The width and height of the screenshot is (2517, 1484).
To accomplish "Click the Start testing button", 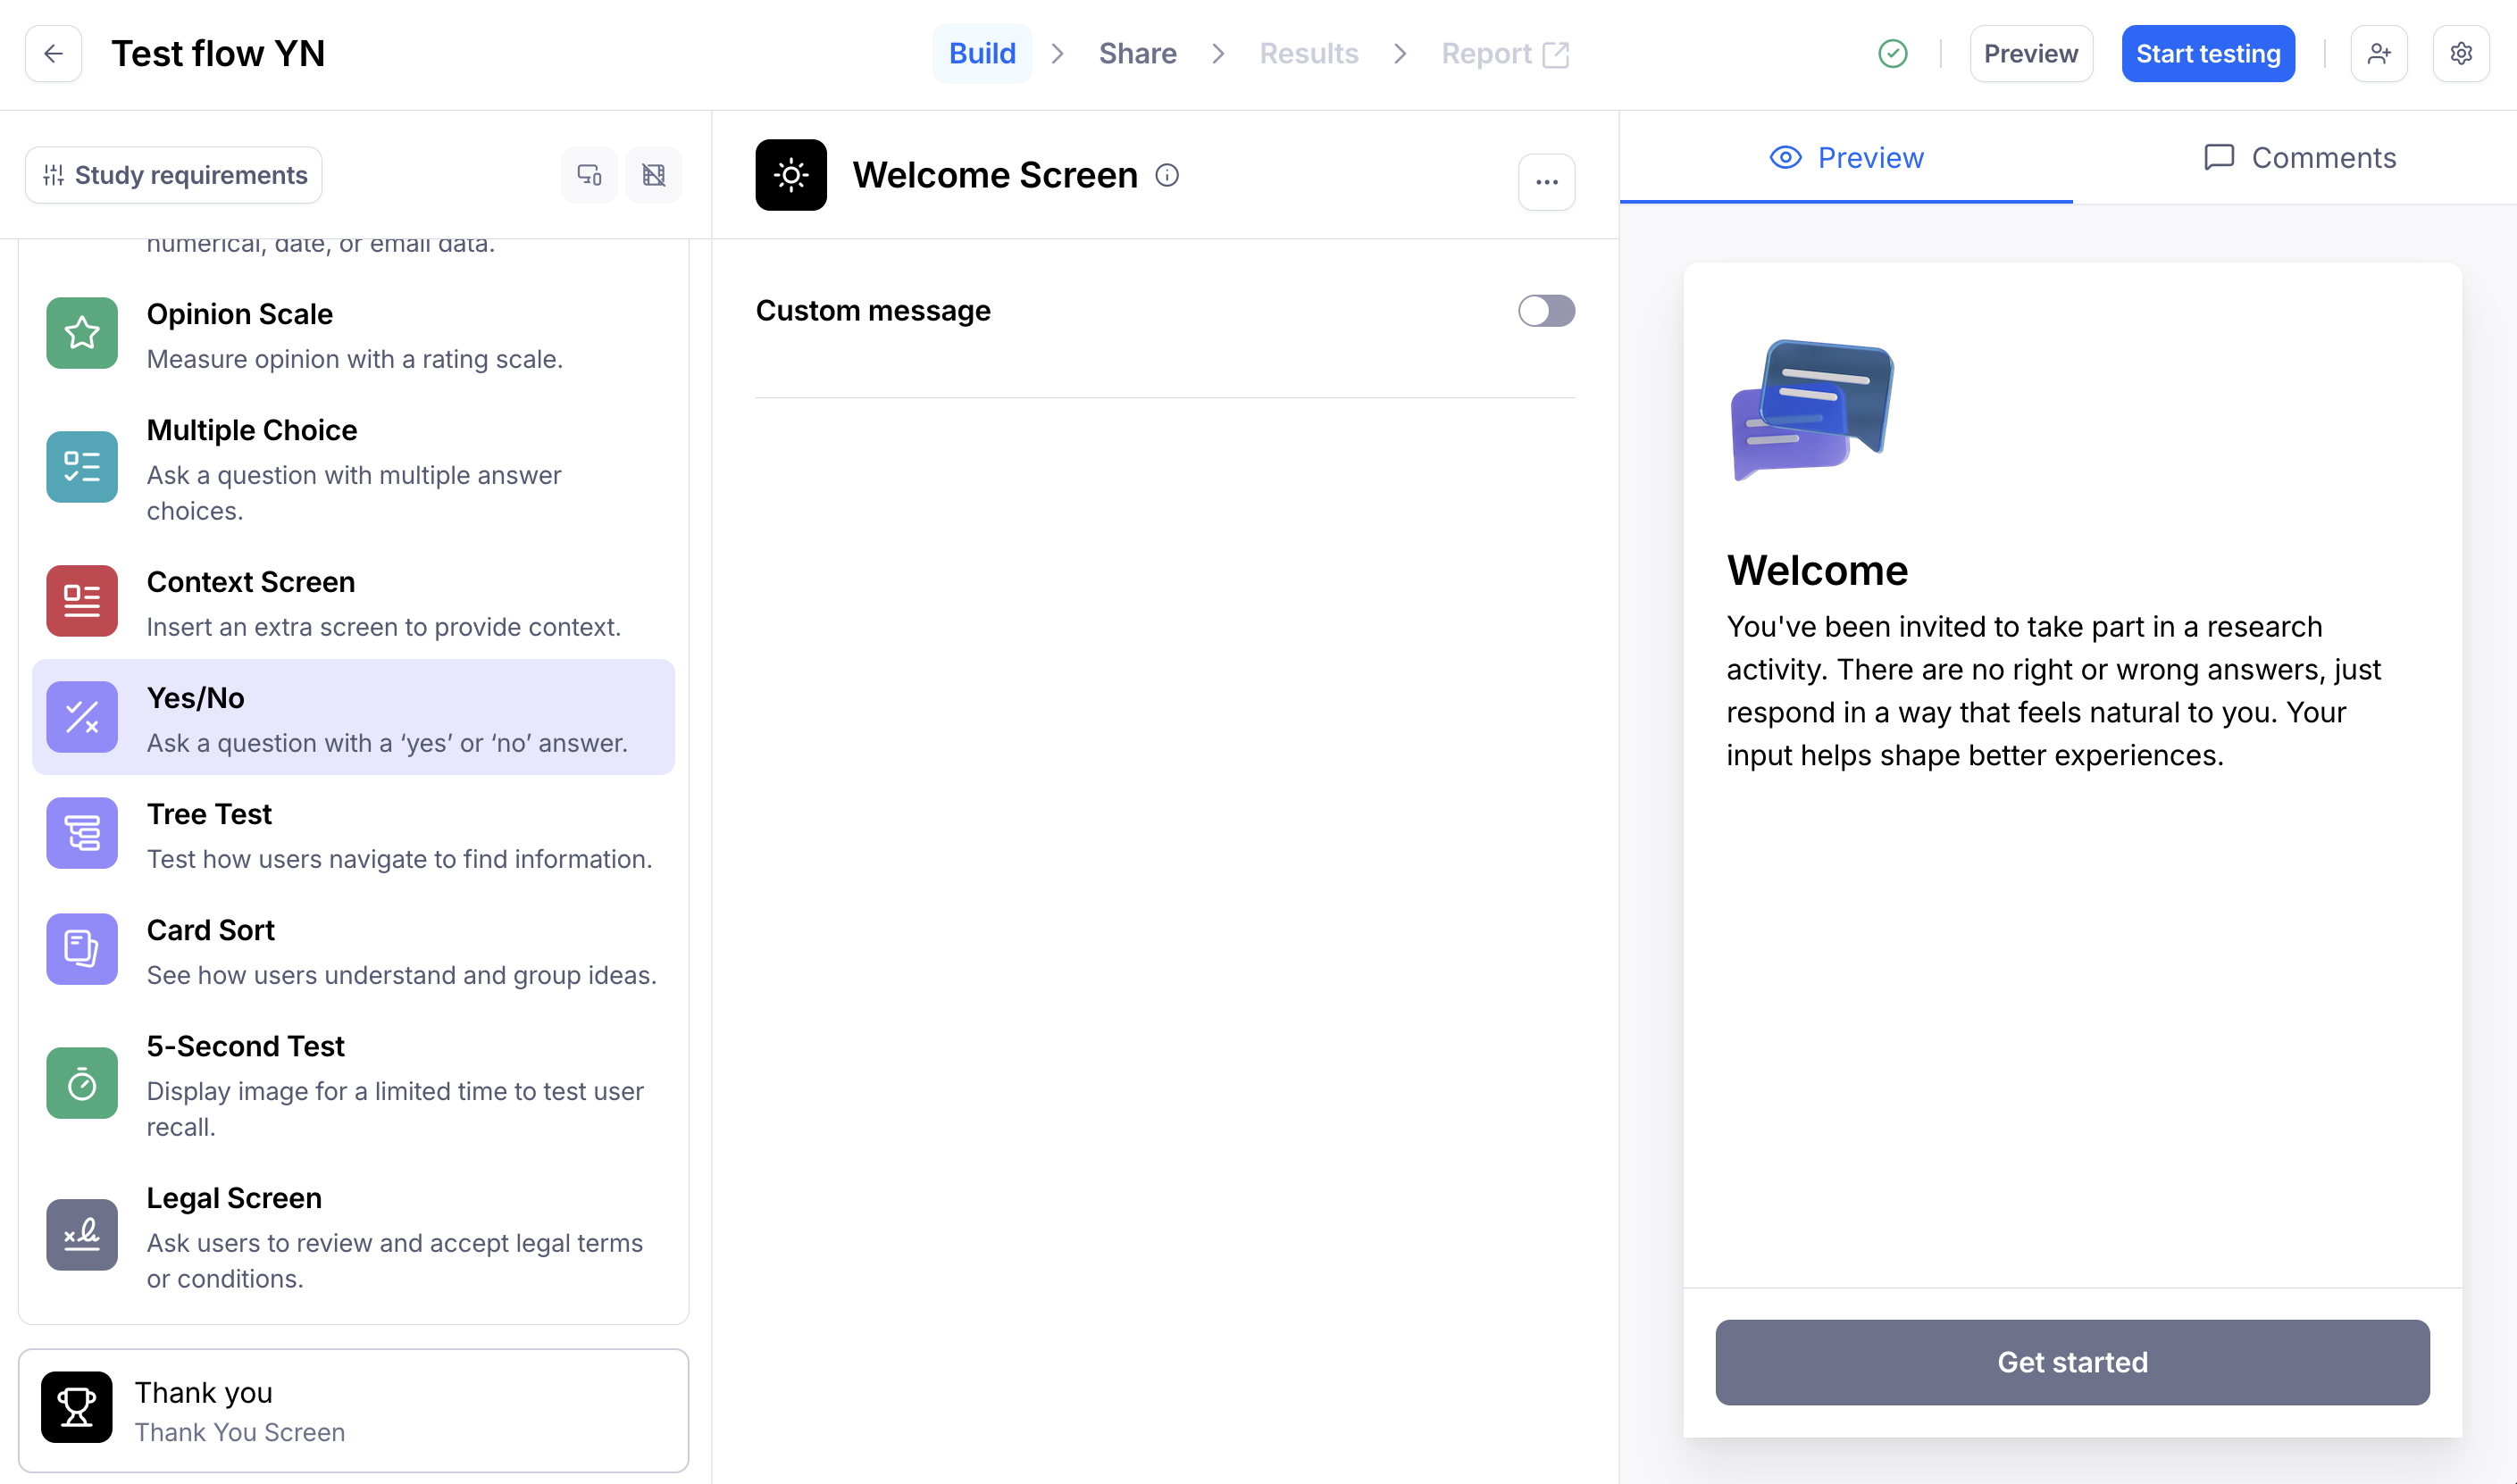I will 2207,54.
